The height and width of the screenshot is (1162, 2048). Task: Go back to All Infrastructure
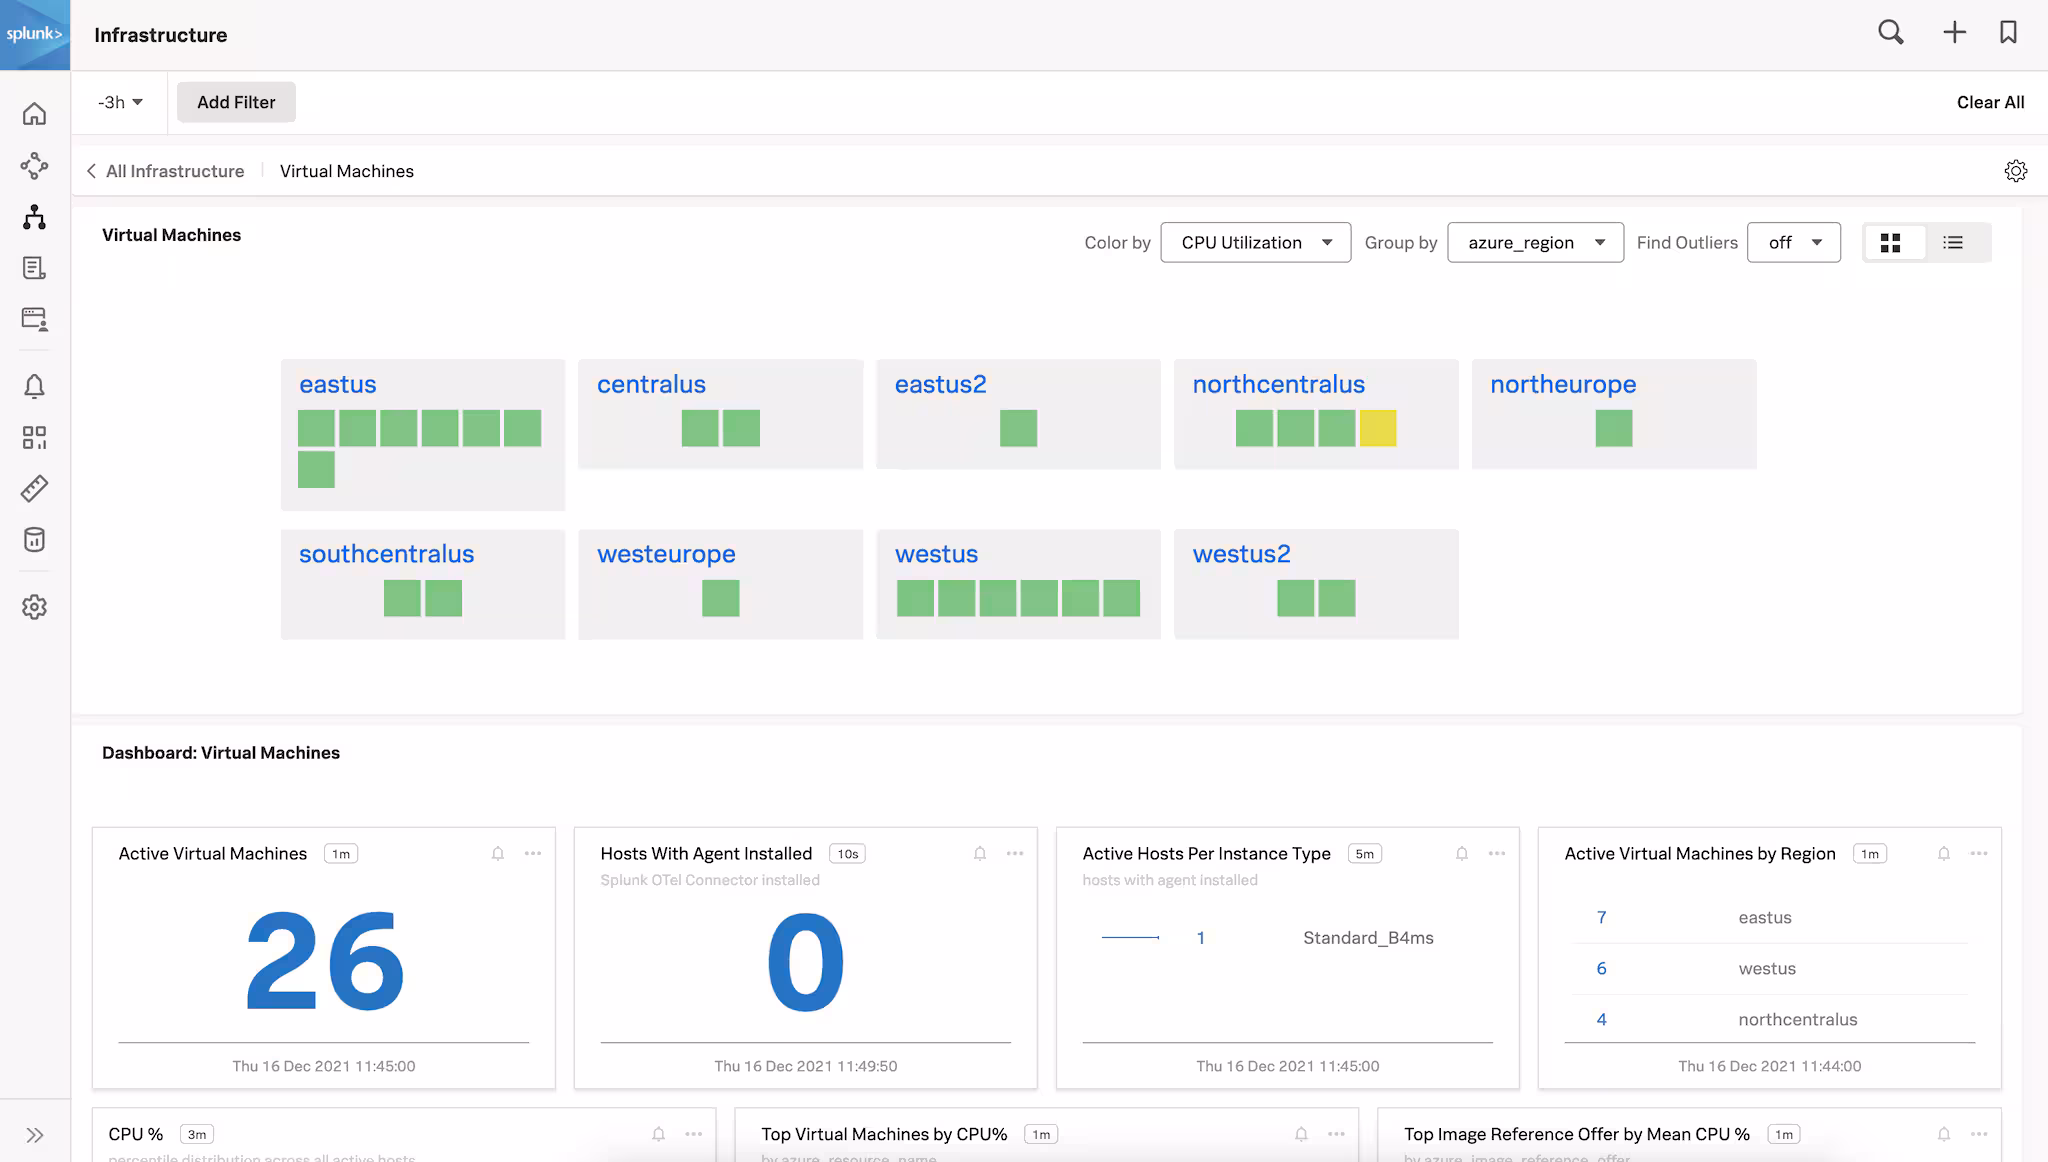point(166,171)
